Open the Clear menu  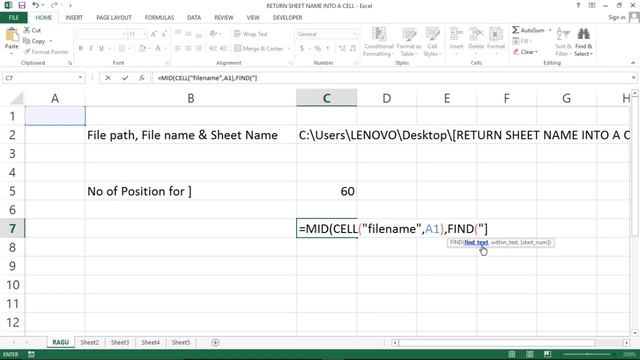pyautogui.click(x=526, y=52)
